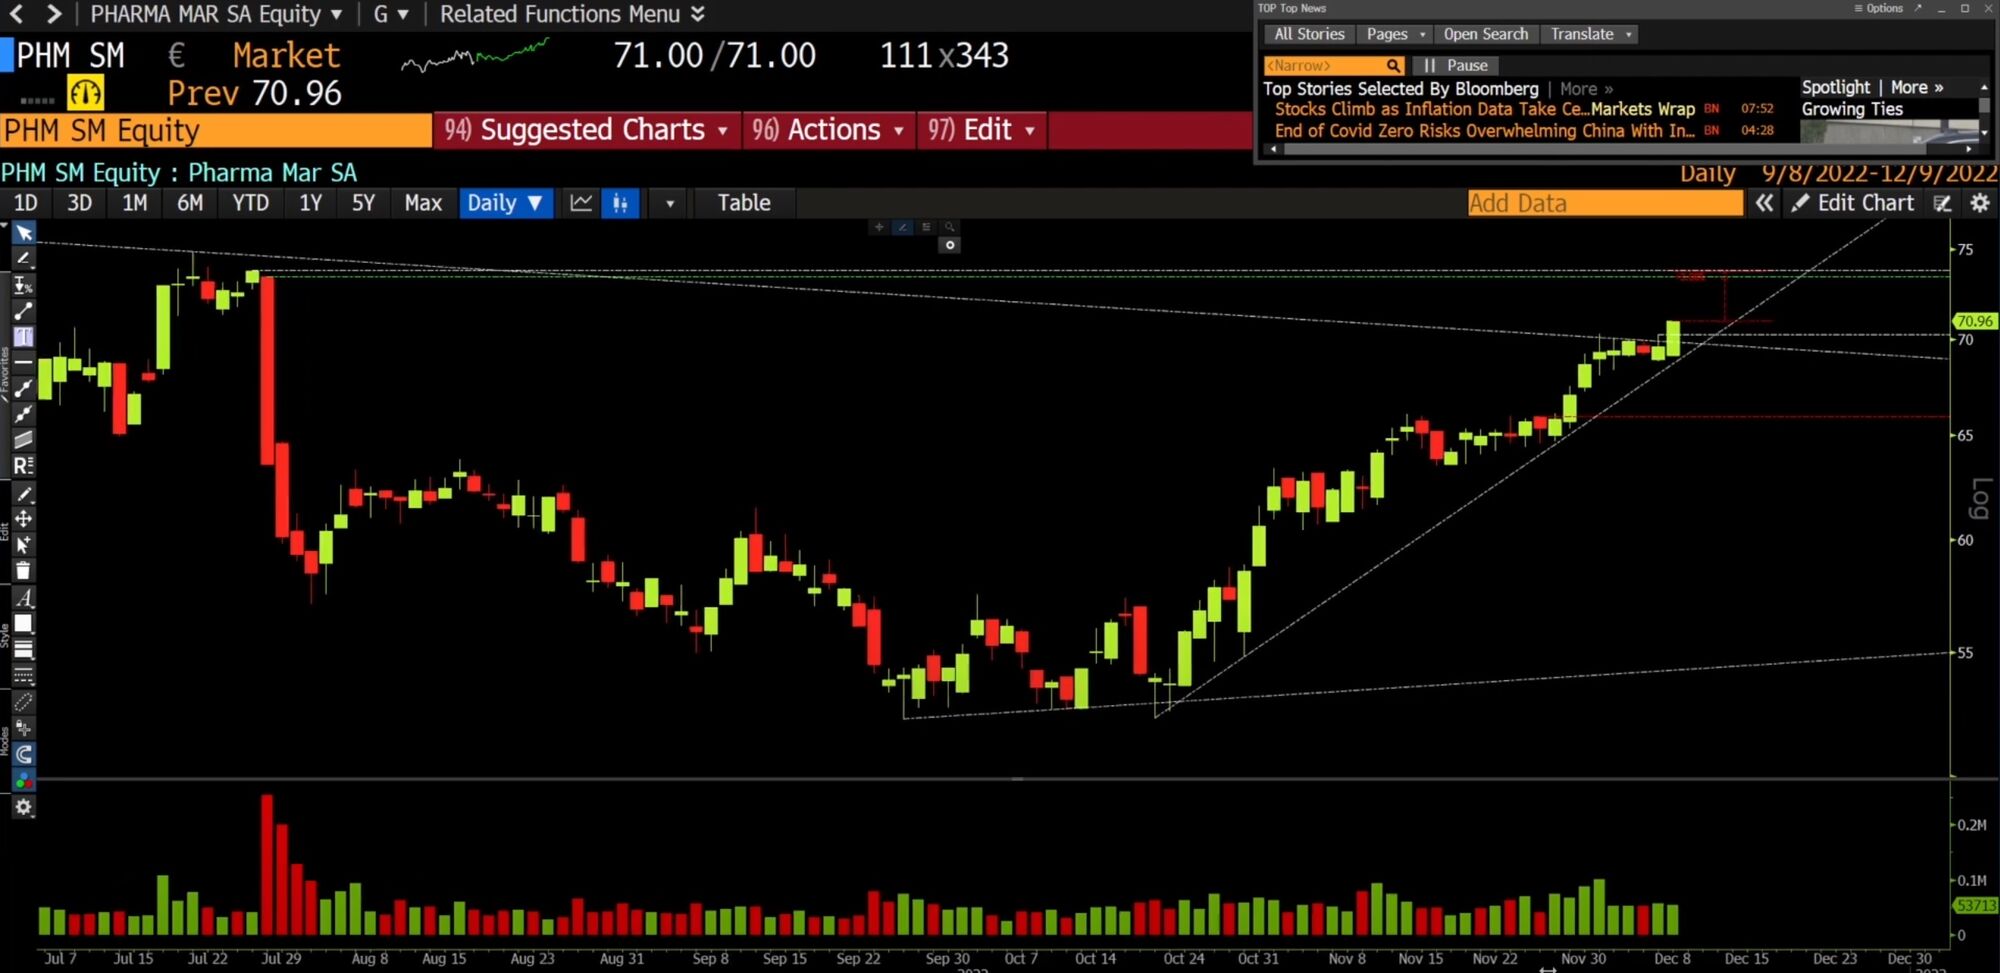2000x973 pixels.
Task: Pop out the Top News window
Action: pos(1918,8)
